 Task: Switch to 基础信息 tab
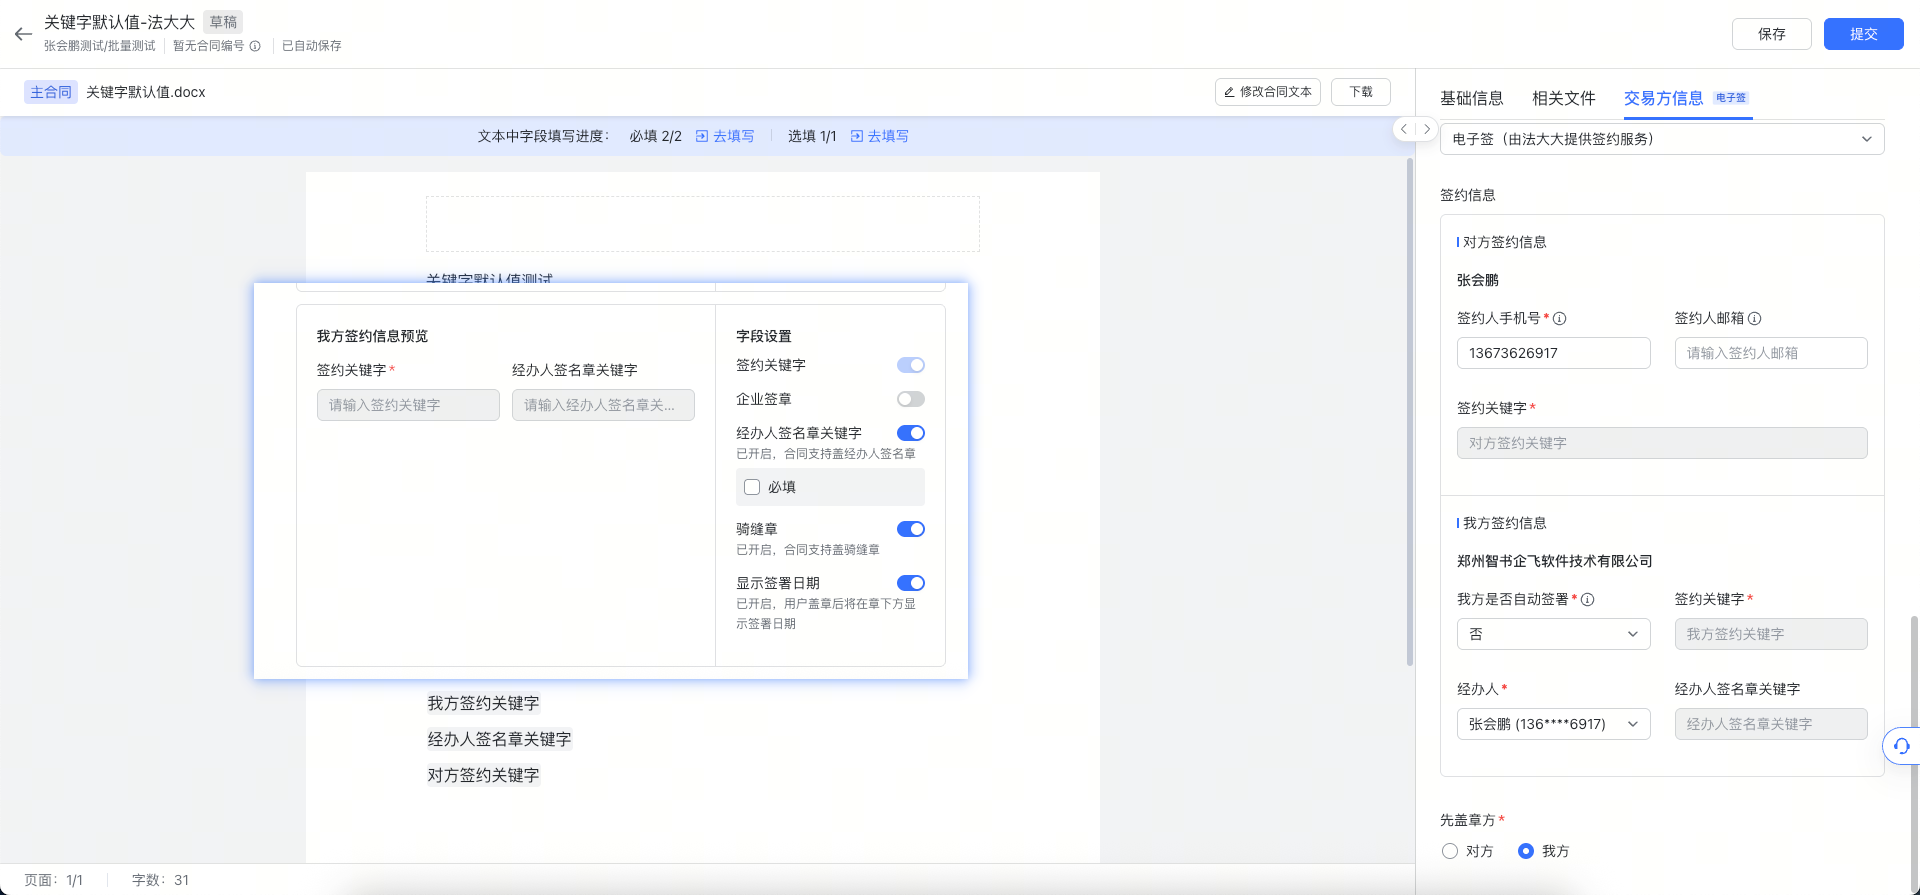point(1471,98)
